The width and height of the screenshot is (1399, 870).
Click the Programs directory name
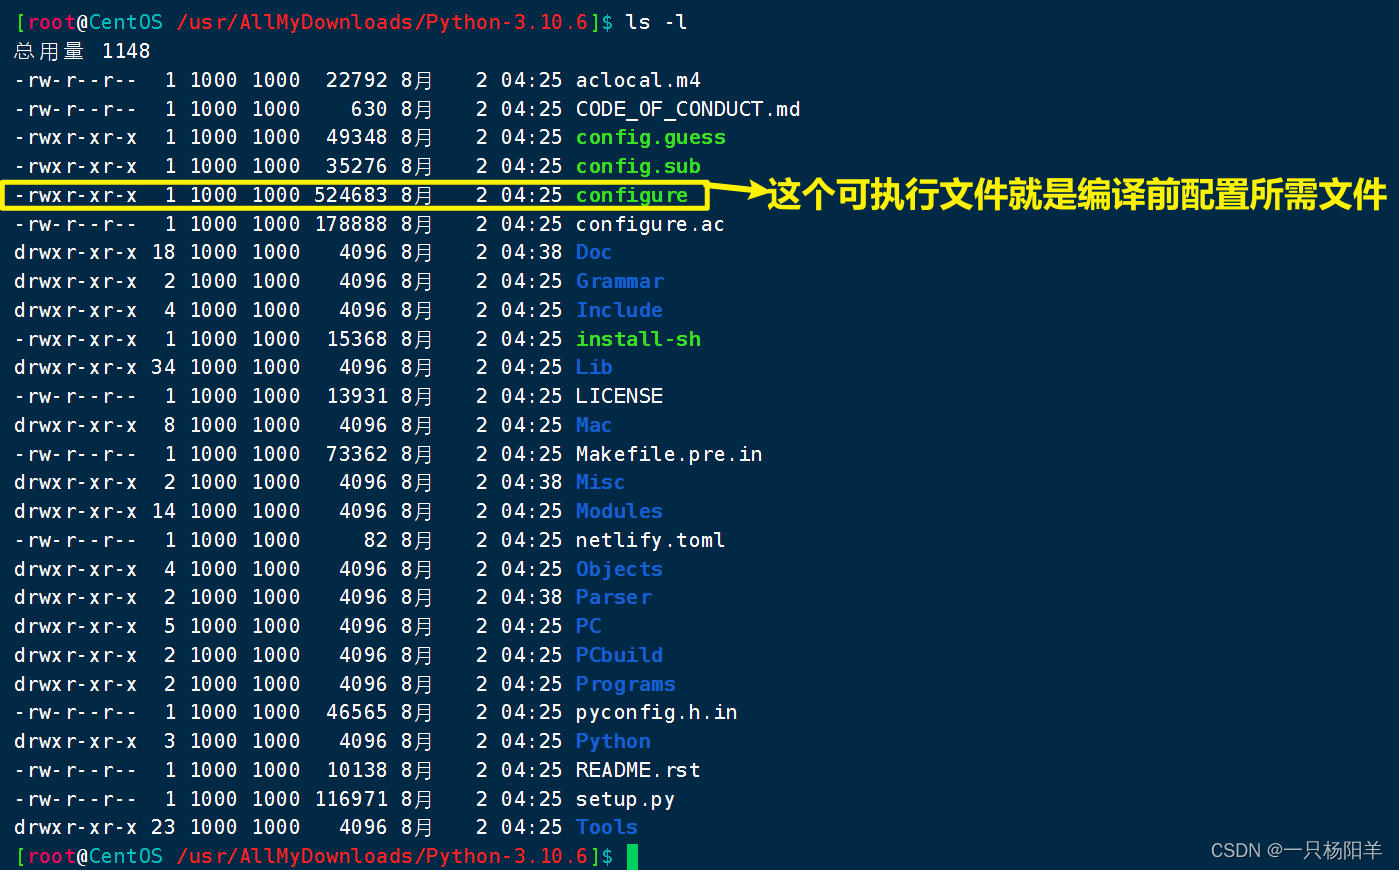pyautogui.click(x=625, y=685)
